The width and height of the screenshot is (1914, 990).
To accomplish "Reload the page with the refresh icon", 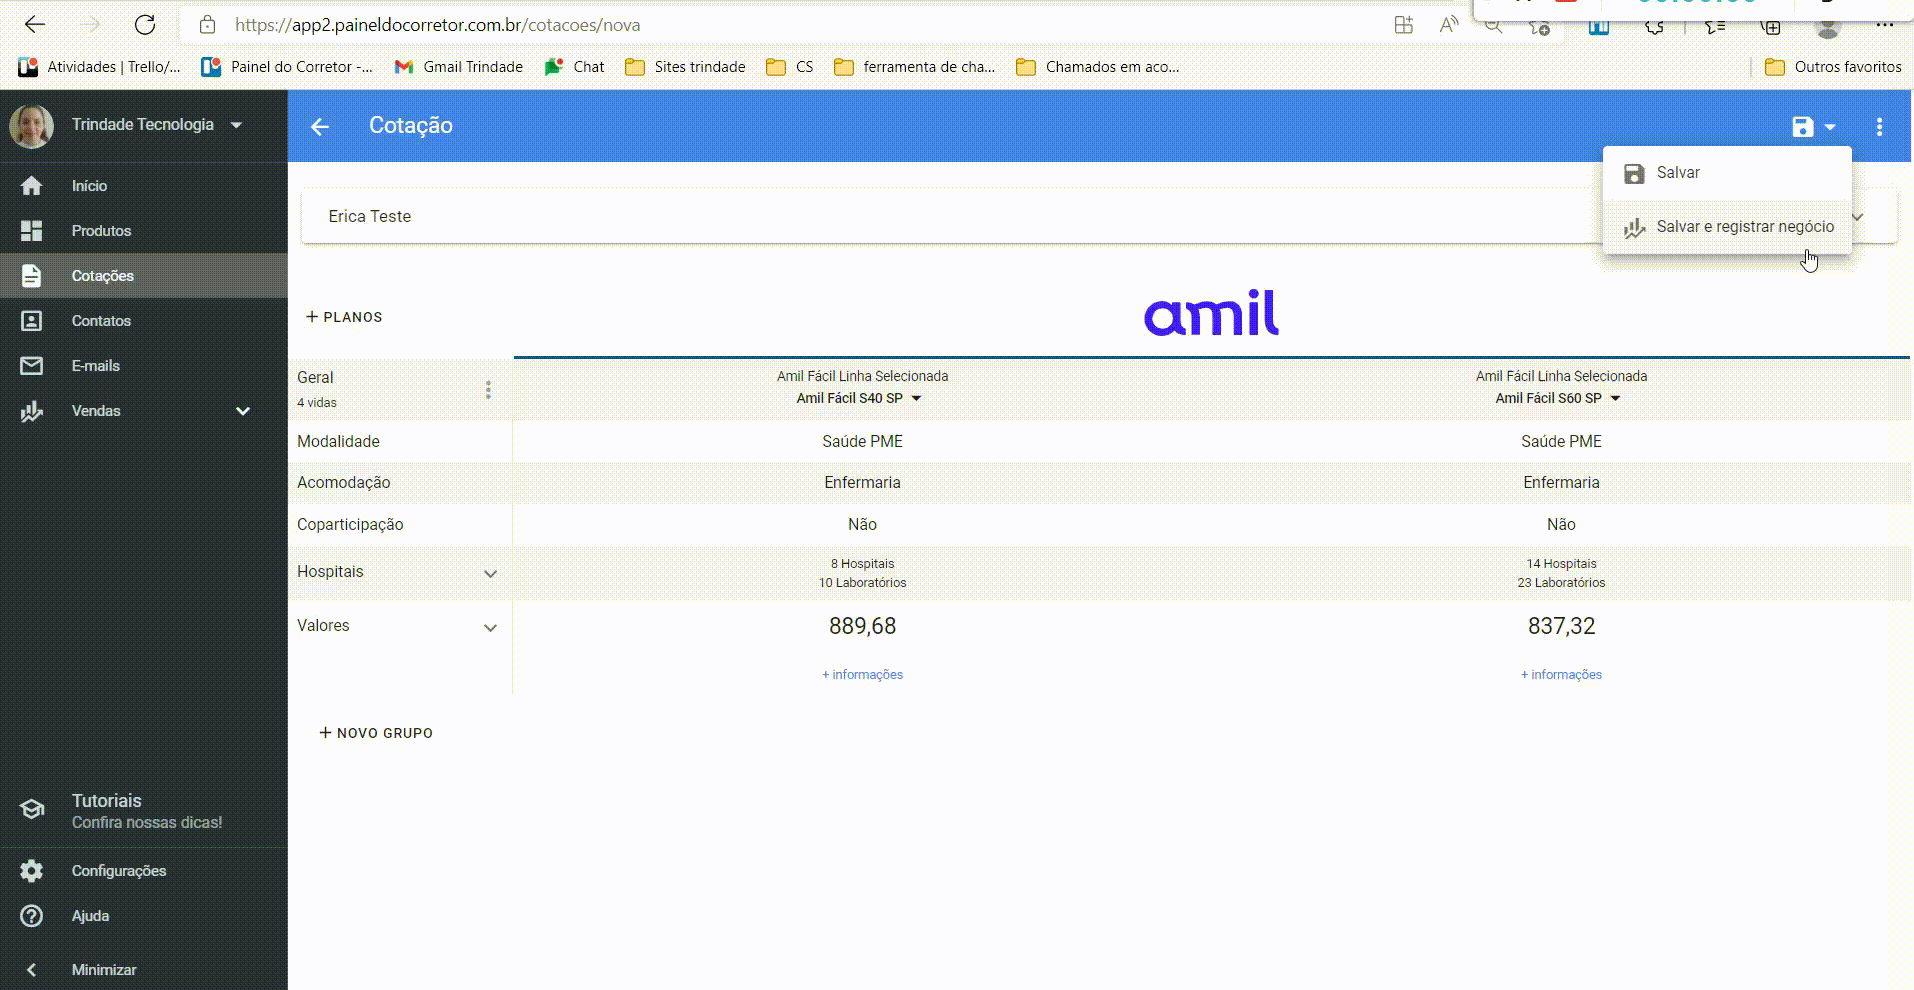I will point(145,25).
